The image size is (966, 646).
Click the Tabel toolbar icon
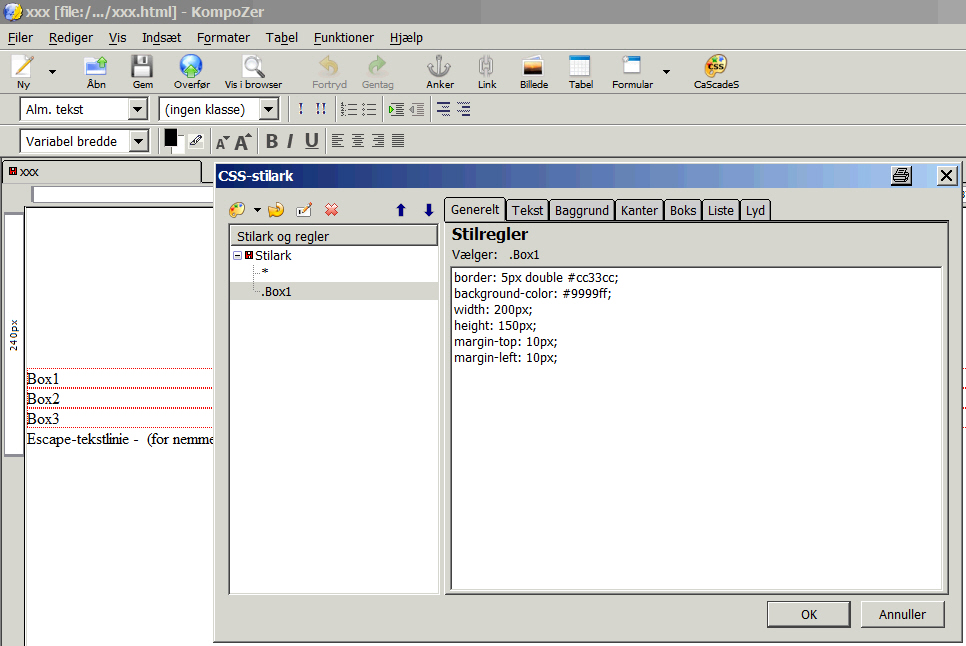pyautogui.click(x=580, y=68)
